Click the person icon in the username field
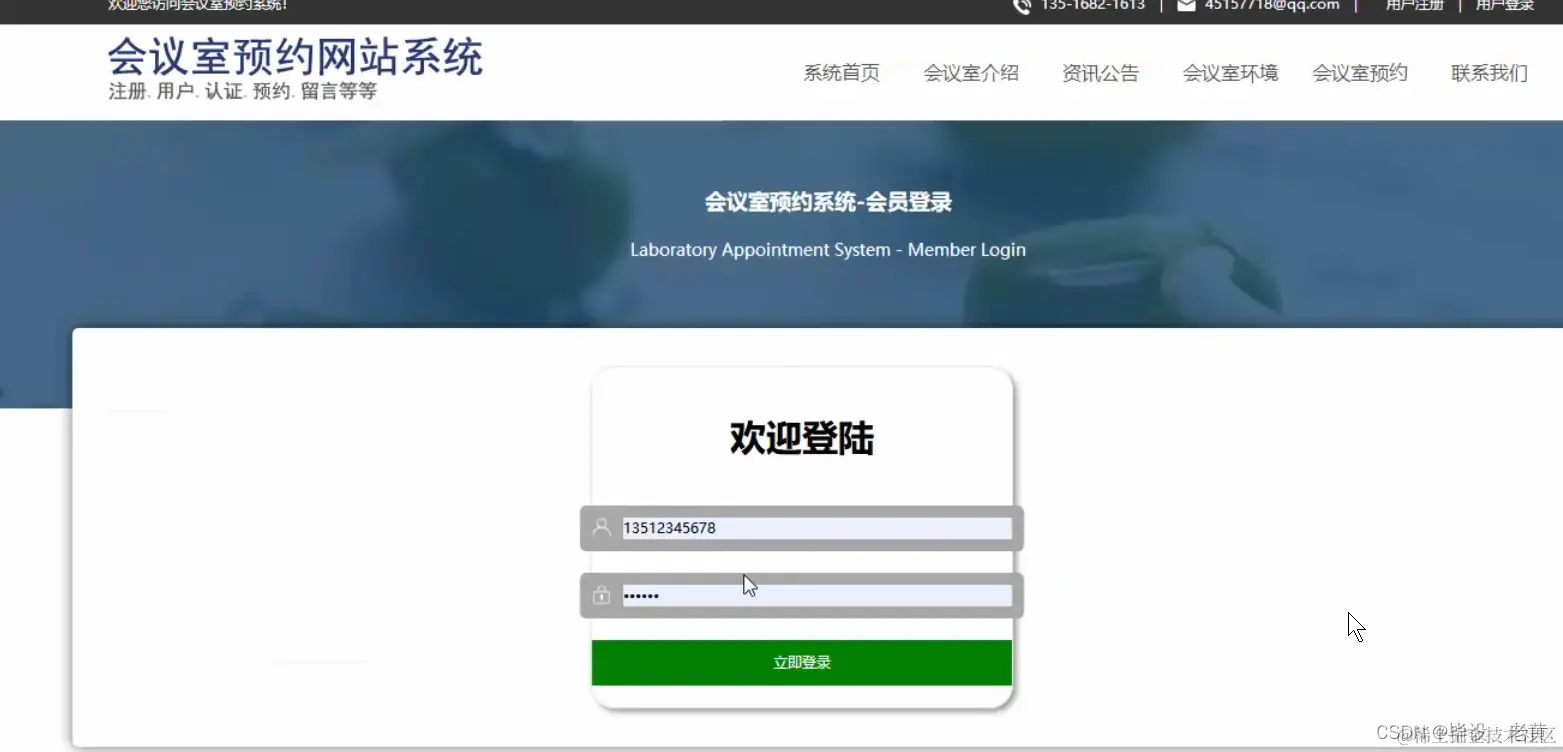Viewport: 1563px width, 752px height. point(601,527)
